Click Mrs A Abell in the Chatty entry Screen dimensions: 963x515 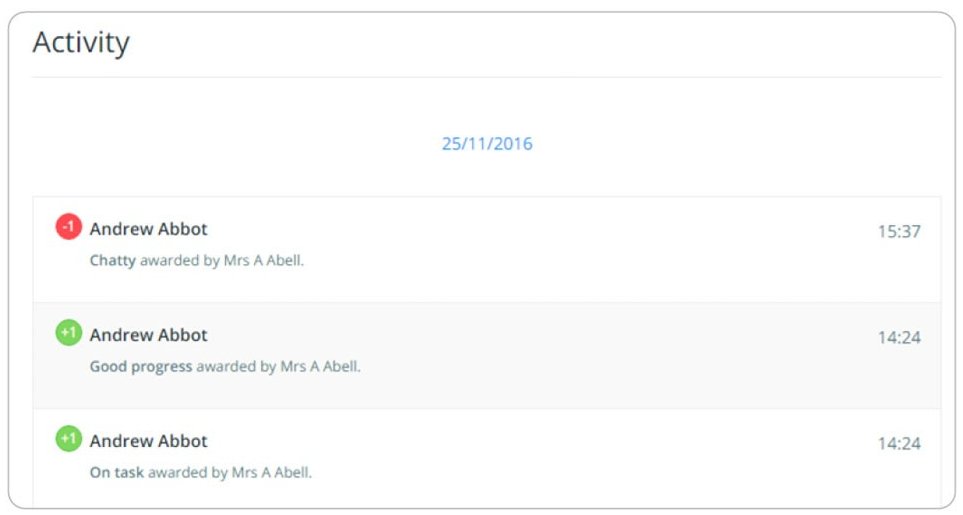coord(263,260)
